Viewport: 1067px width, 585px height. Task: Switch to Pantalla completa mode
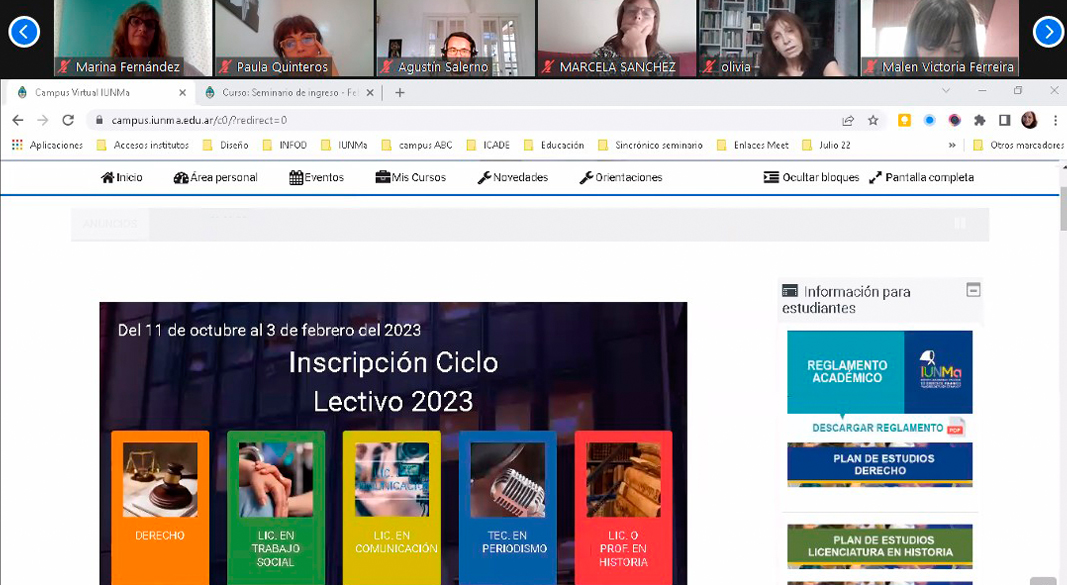coord(921,178)
